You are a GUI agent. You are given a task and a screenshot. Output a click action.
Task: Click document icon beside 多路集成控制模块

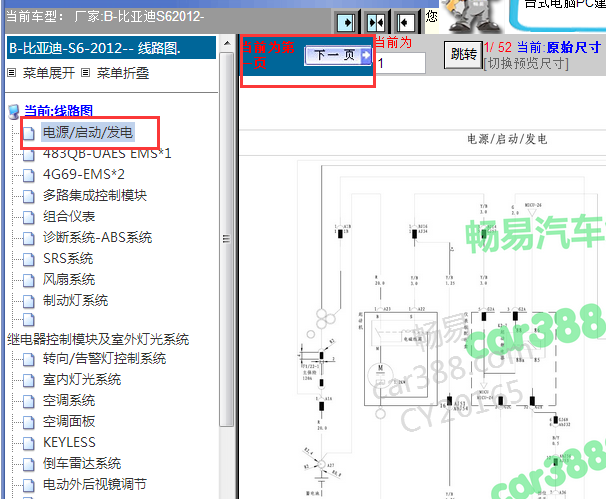click(x=29, y=196)
